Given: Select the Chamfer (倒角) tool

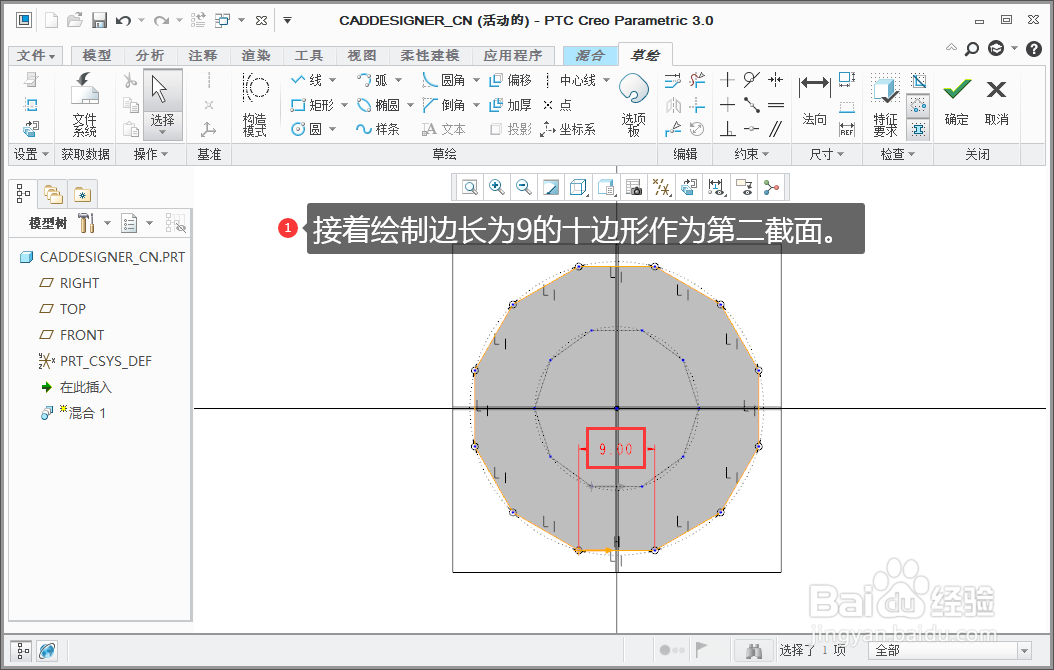Looking at the screenshot, I should click(x=444, y=105).
